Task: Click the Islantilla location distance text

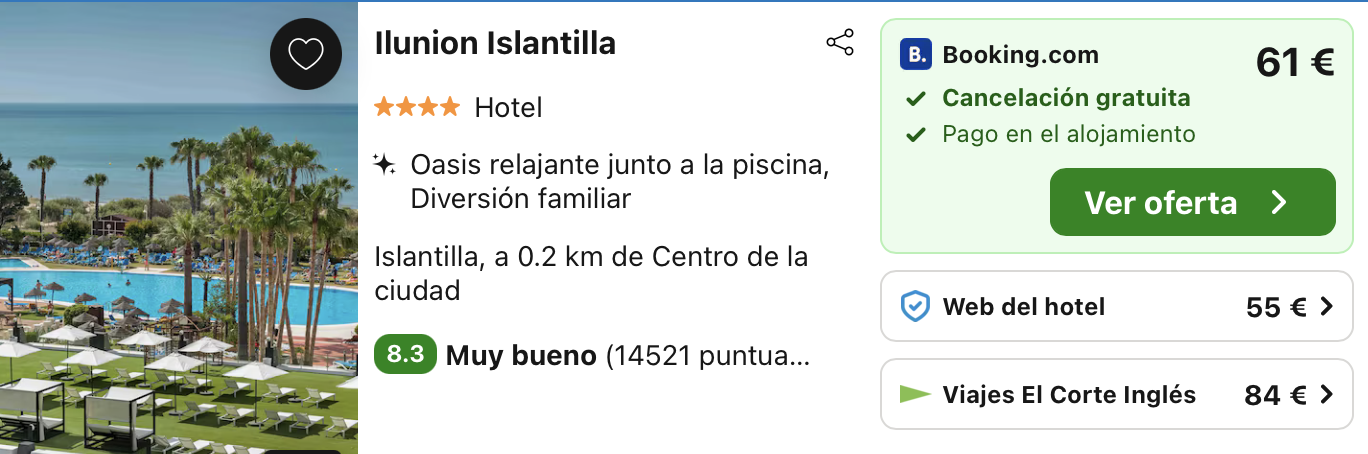Action: [591, 273]
